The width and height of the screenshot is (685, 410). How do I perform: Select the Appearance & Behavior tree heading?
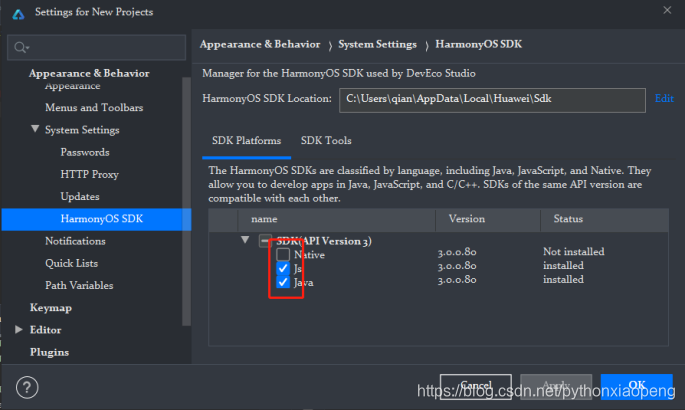(x=89, y=73)
